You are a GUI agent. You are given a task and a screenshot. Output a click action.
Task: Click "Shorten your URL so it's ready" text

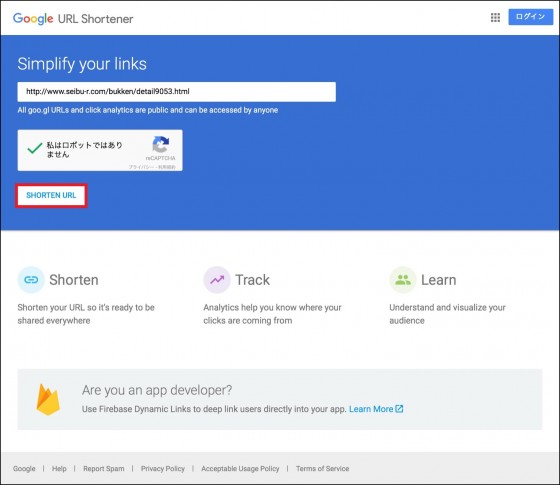pos(86,314)
